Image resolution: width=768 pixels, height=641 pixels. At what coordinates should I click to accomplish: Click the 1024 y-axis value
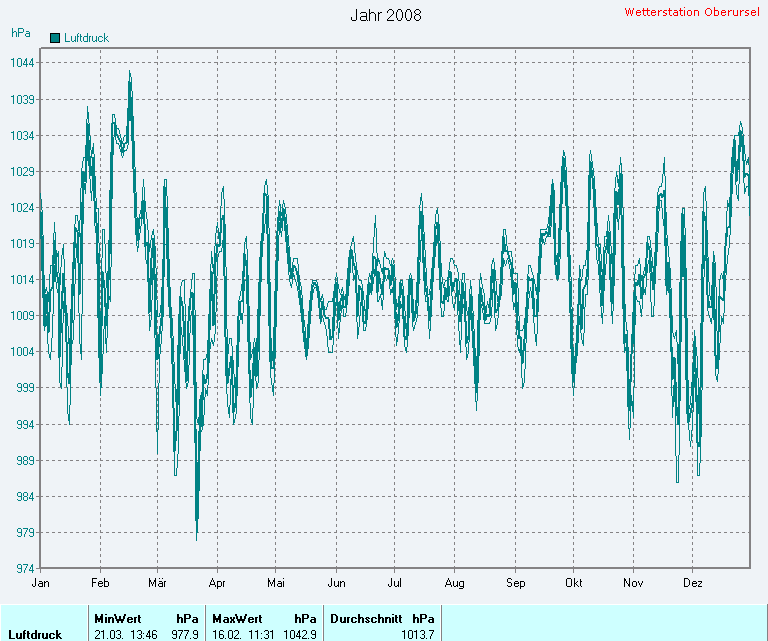[x=23, y=208]
